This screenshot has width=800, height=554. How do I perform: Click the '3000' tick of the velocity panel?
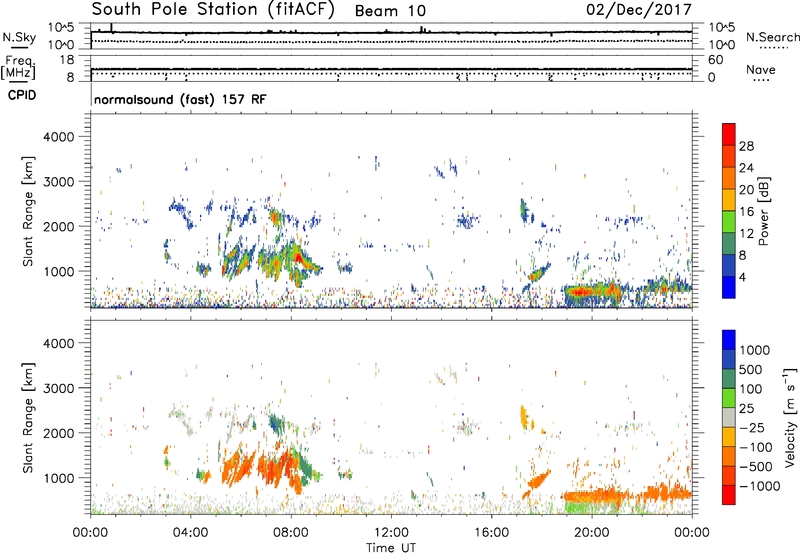[x=58, y=388]
